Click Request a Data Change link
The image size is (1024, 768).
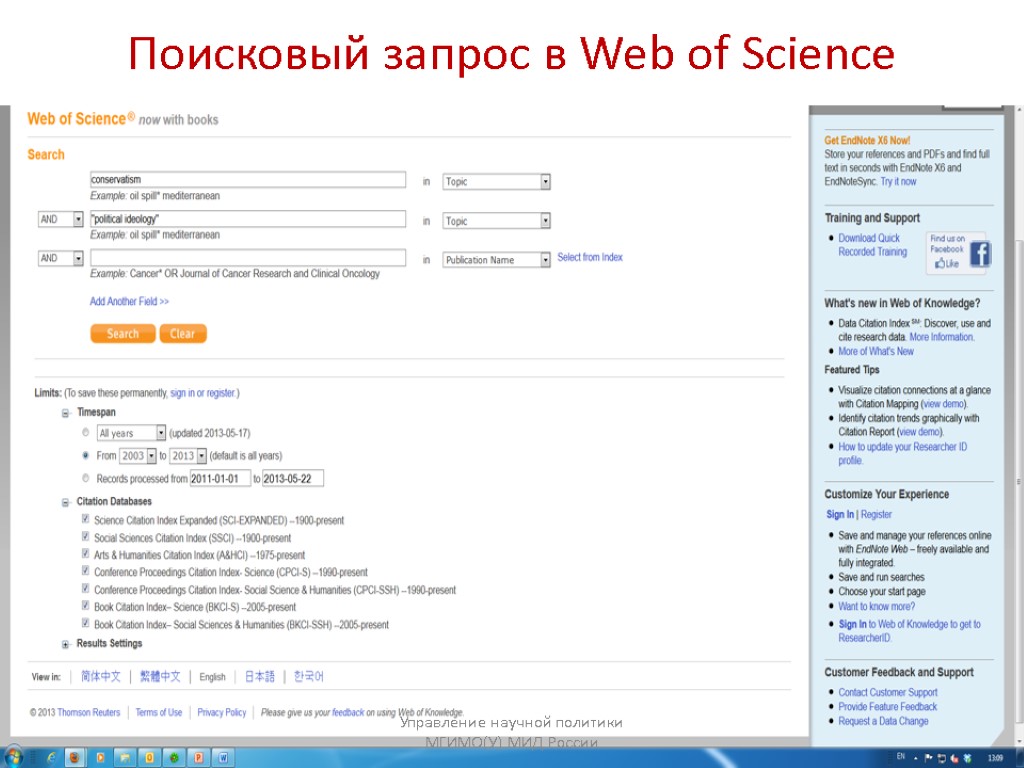[883, 721]
